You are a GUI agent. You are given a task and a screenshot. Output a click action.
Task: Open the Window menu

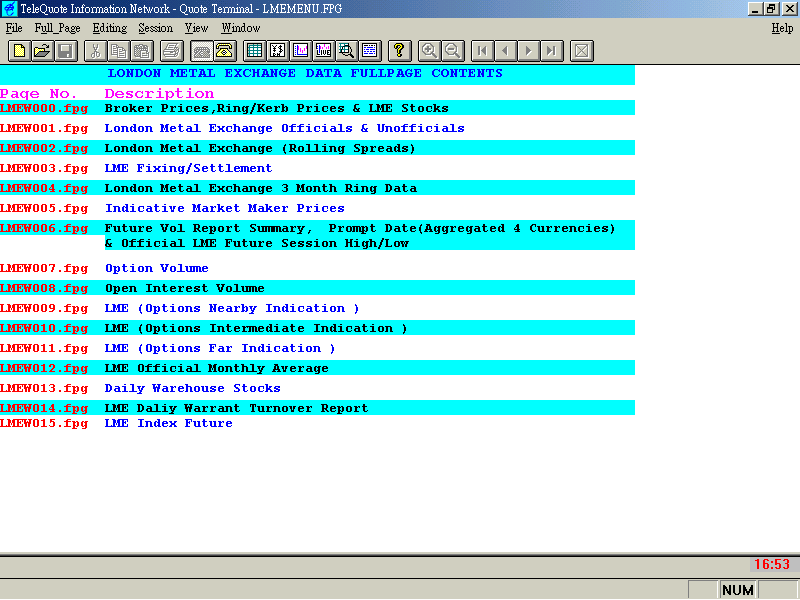click(x=241, y=28)
